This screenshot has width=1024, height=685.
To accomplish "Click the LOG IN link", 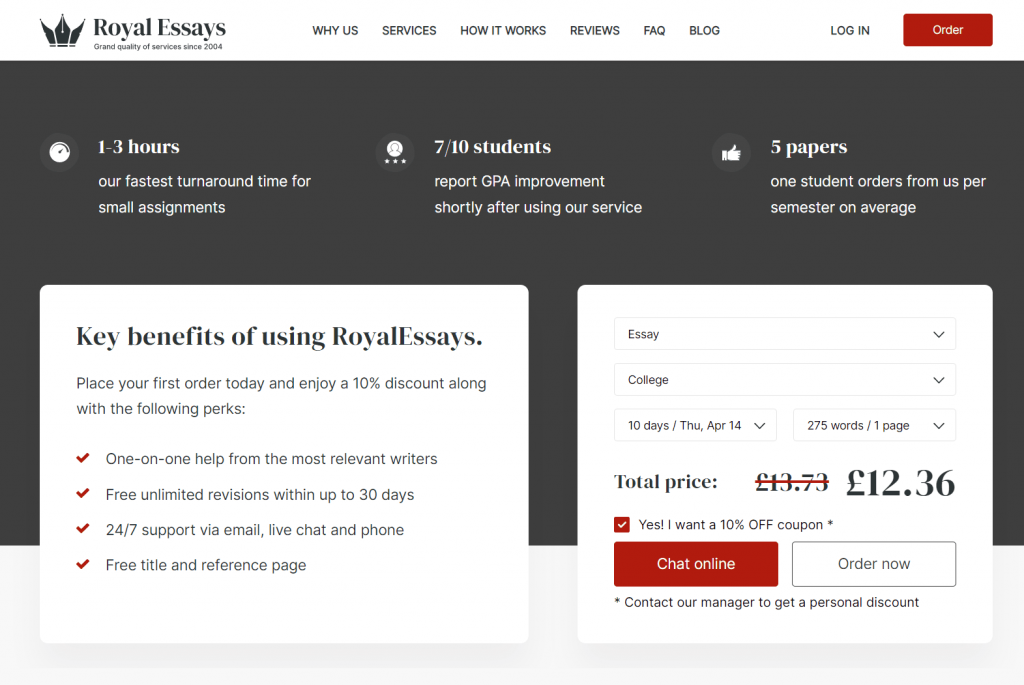I will pos(850,31).
